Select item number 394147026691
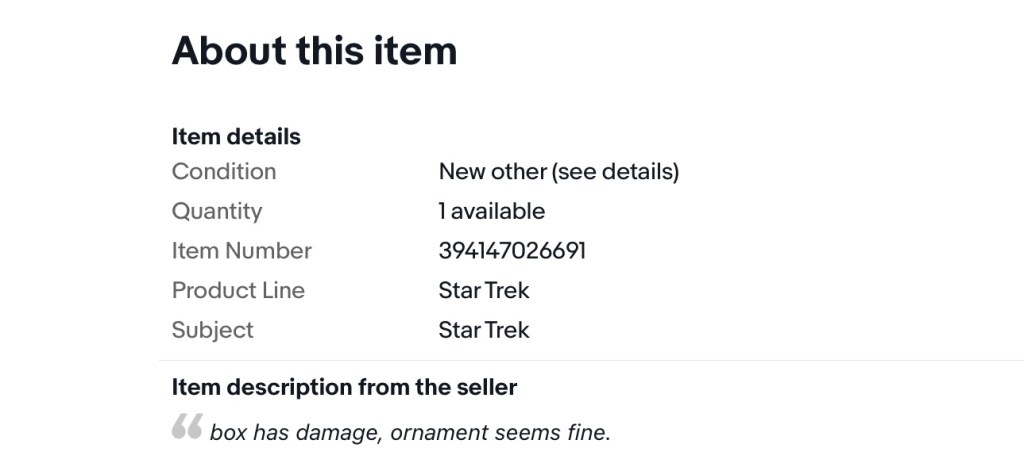 tap(512, 251)
